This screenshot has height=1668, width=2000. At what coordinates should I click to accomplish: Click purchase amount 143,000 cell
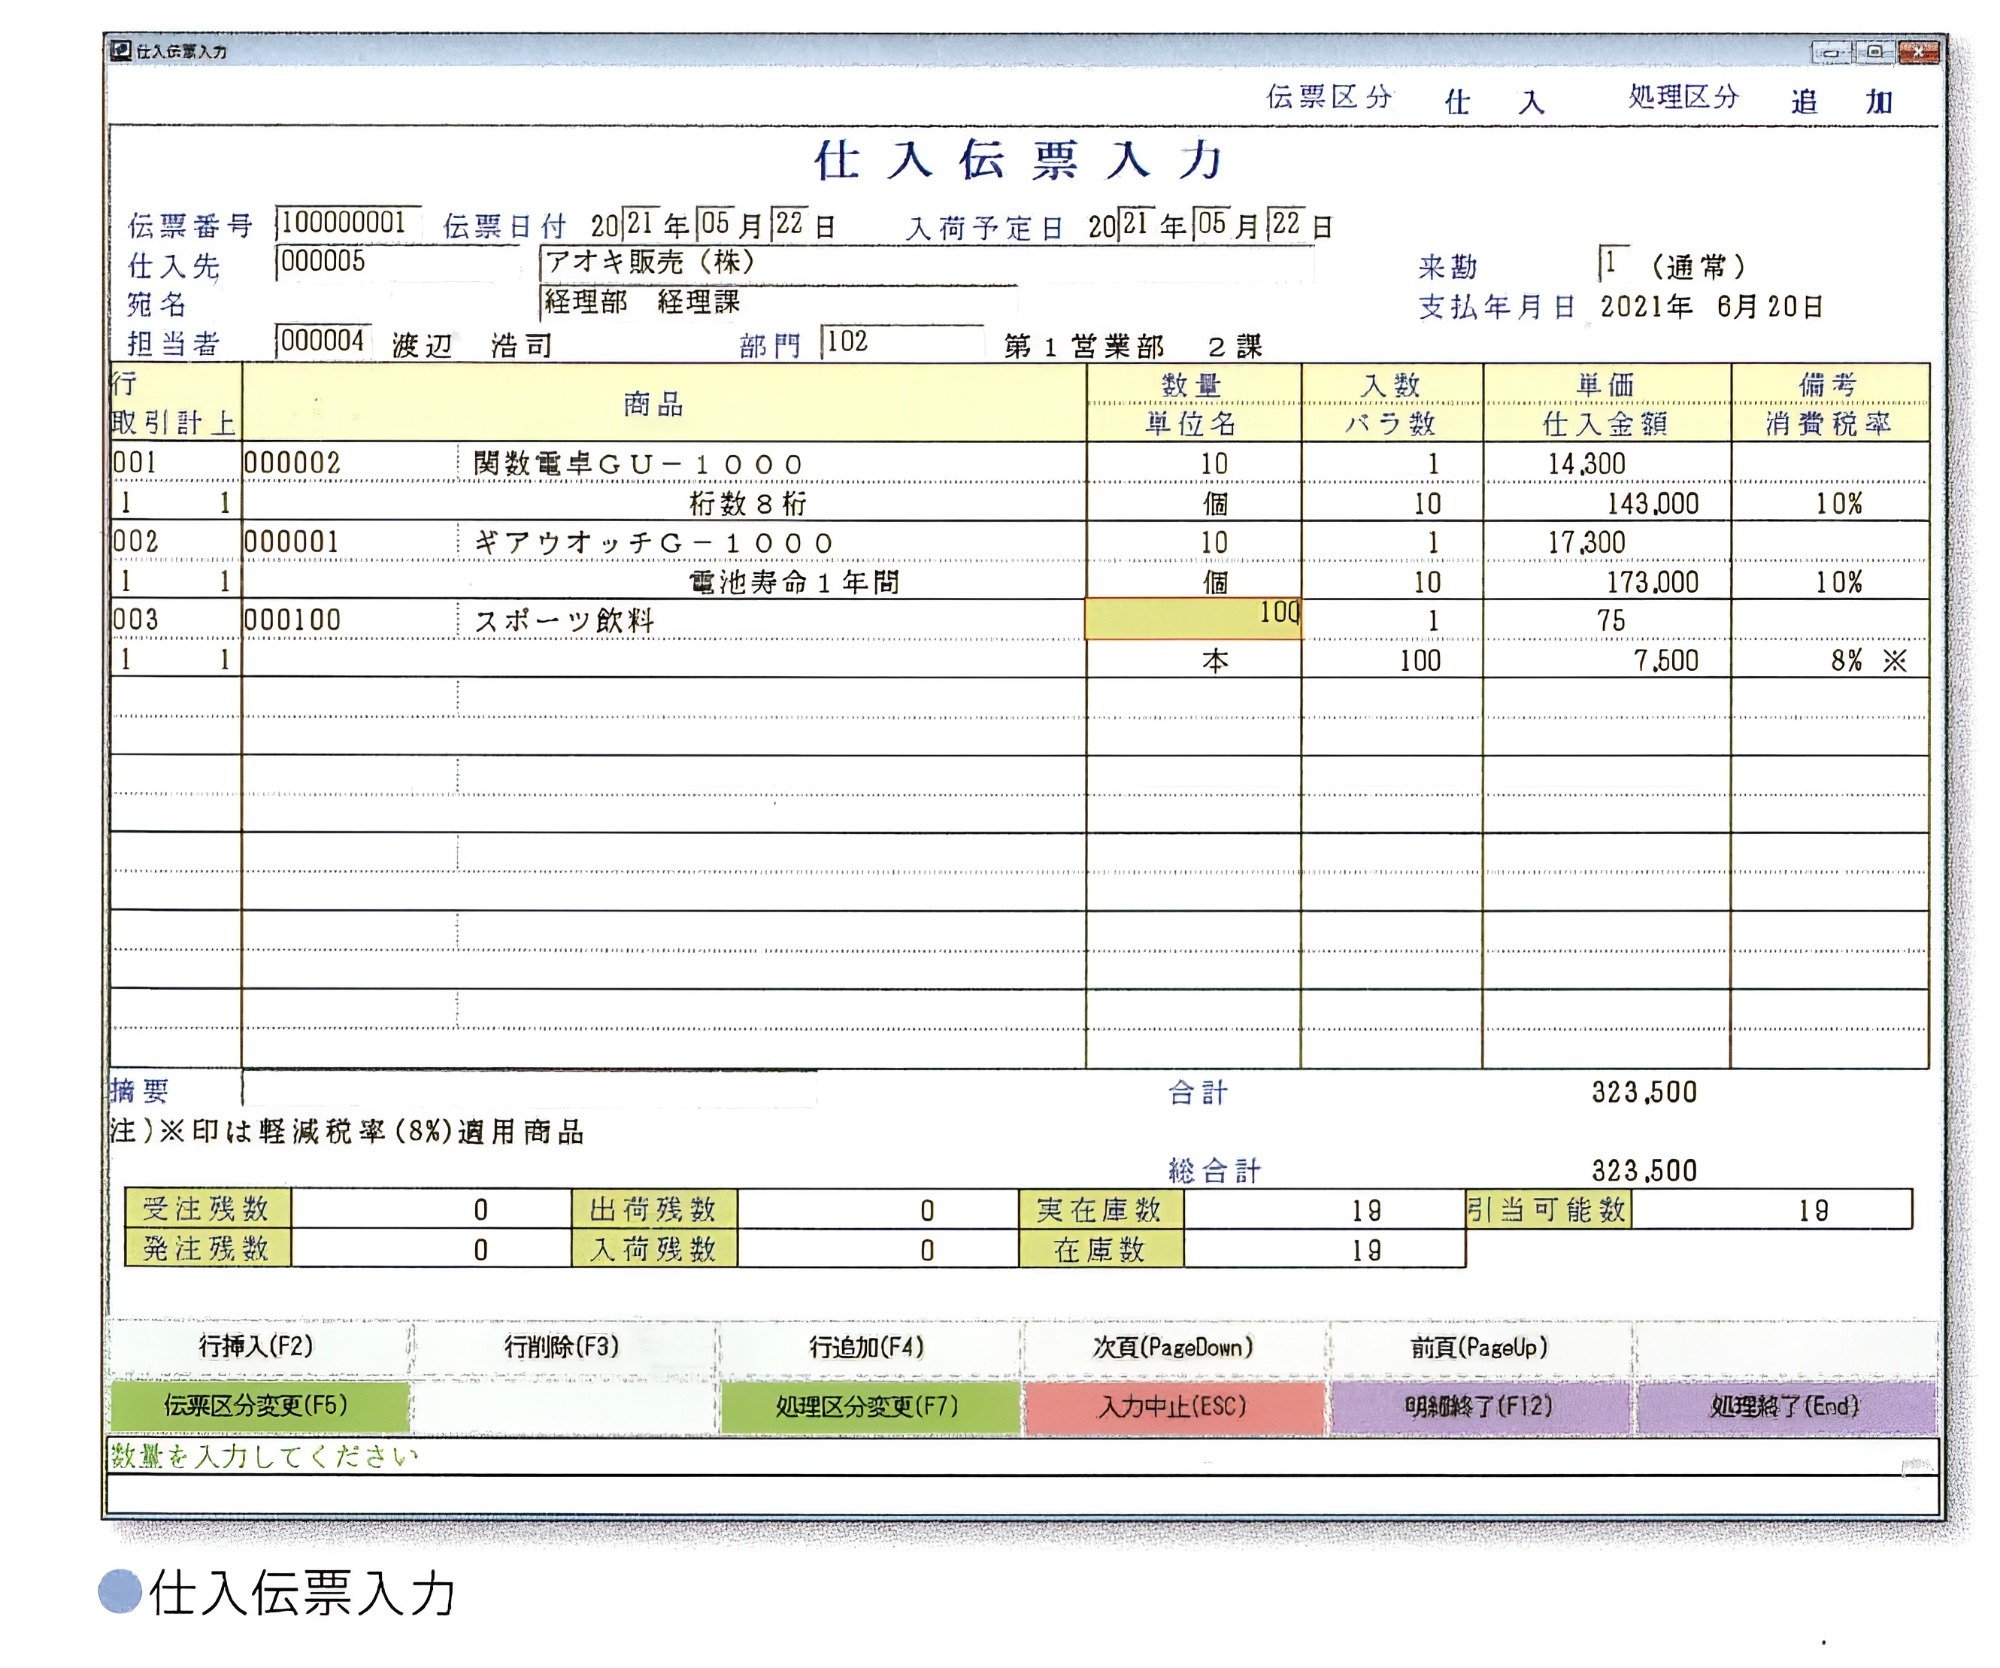1606,503
